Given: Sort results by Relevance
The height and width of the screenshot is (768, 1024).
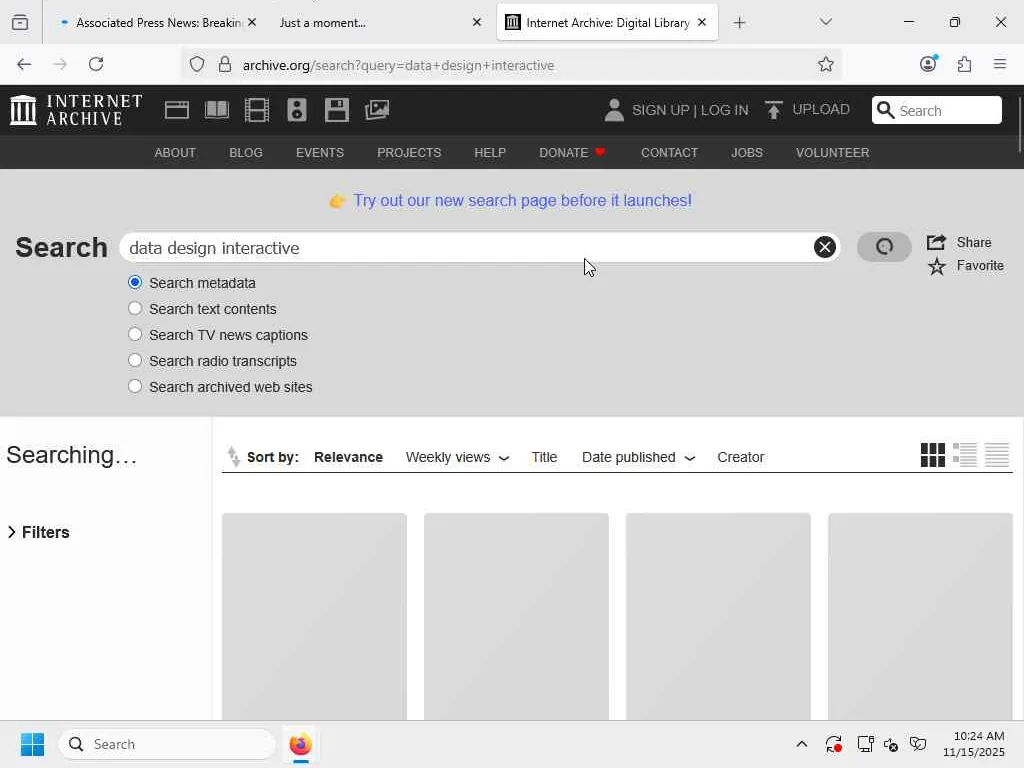Looking at the screenshot, I should coord(348,457).
